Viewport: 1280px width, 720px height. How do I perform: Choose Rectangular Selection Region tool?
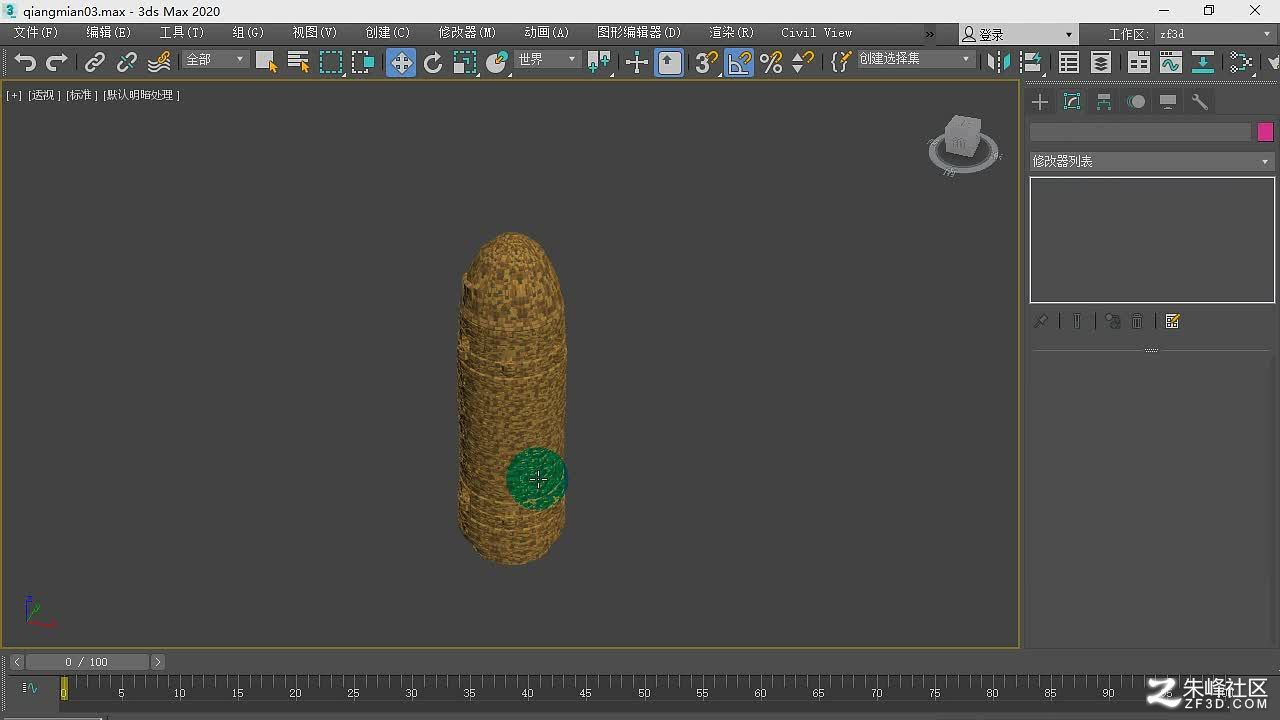point(331,62)
